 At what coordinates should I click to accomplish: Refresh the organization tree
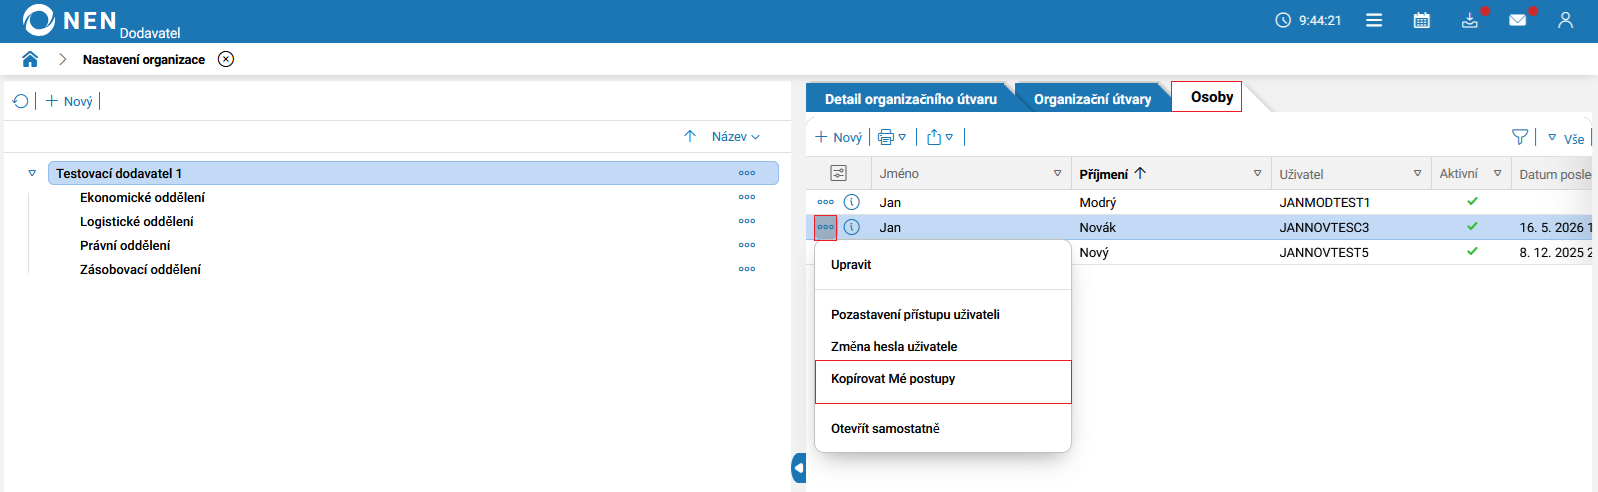click(20, 101)
